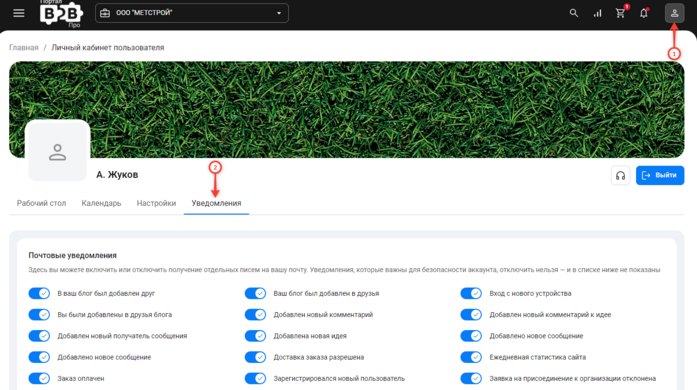The height and width of the screenshot is (390, 697).
Task: Switch to the Календарь tab
Action: (x=101, y=203)
